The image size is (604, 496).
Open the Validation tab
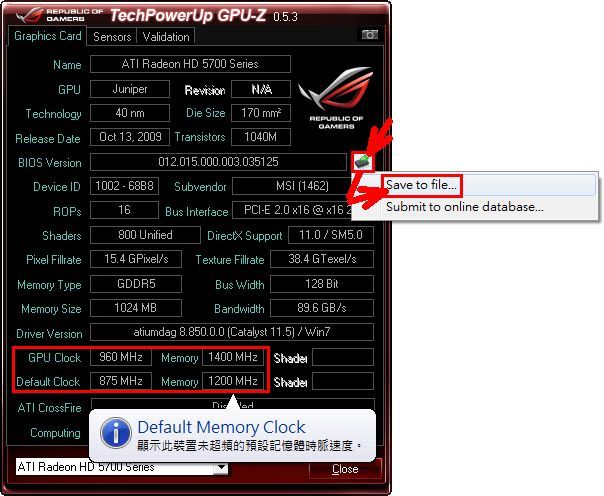tap(166, 37)
